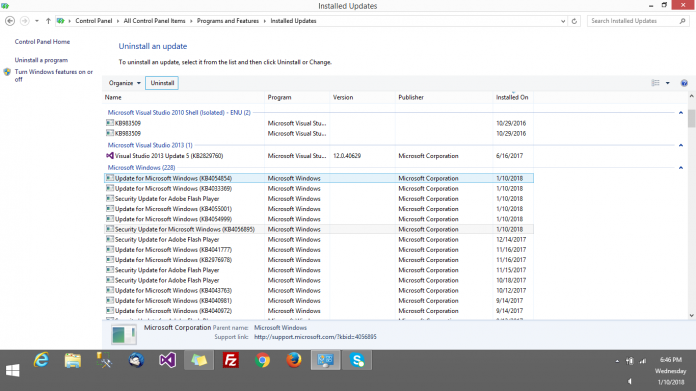The image size is (696, 391).
Task: Open the Windows Start button
Action: pos(13,371)
